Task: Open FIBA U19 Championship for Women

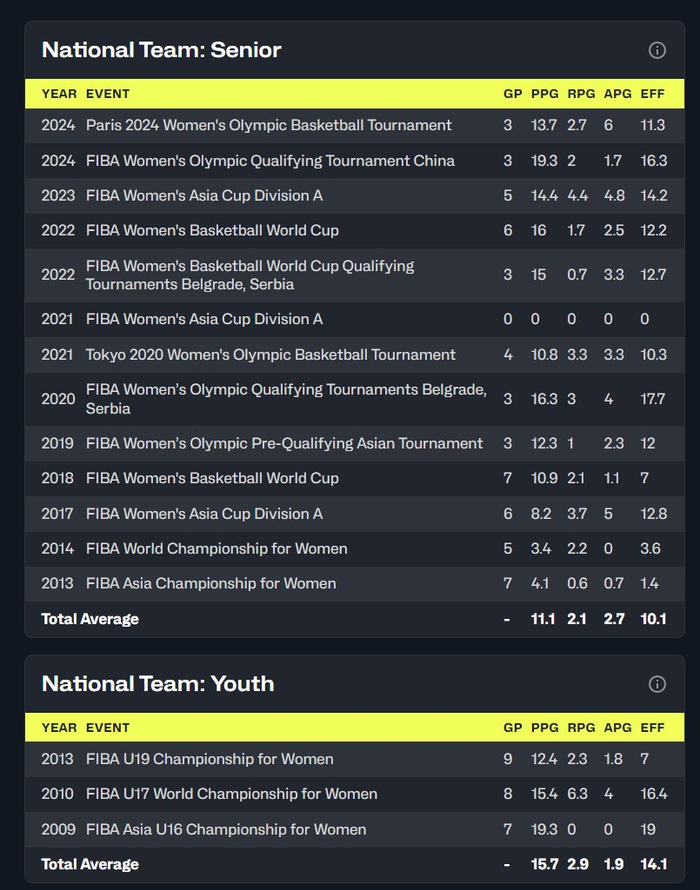Action: [209, 759]
